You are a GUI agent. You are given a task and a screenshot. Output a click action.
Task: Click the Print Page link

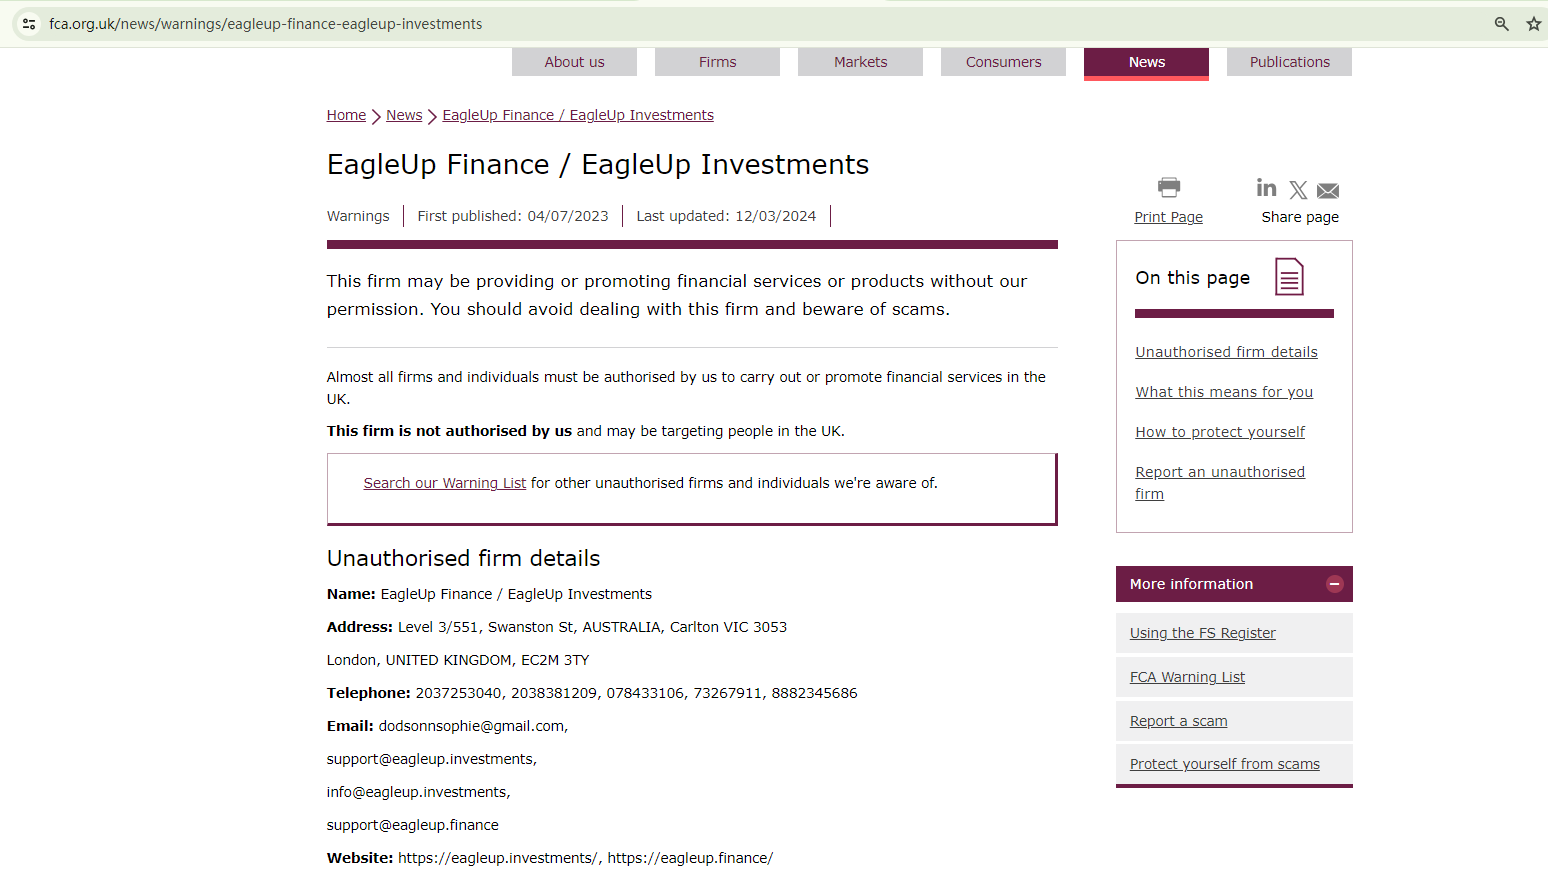click(x=1168, y=217)
